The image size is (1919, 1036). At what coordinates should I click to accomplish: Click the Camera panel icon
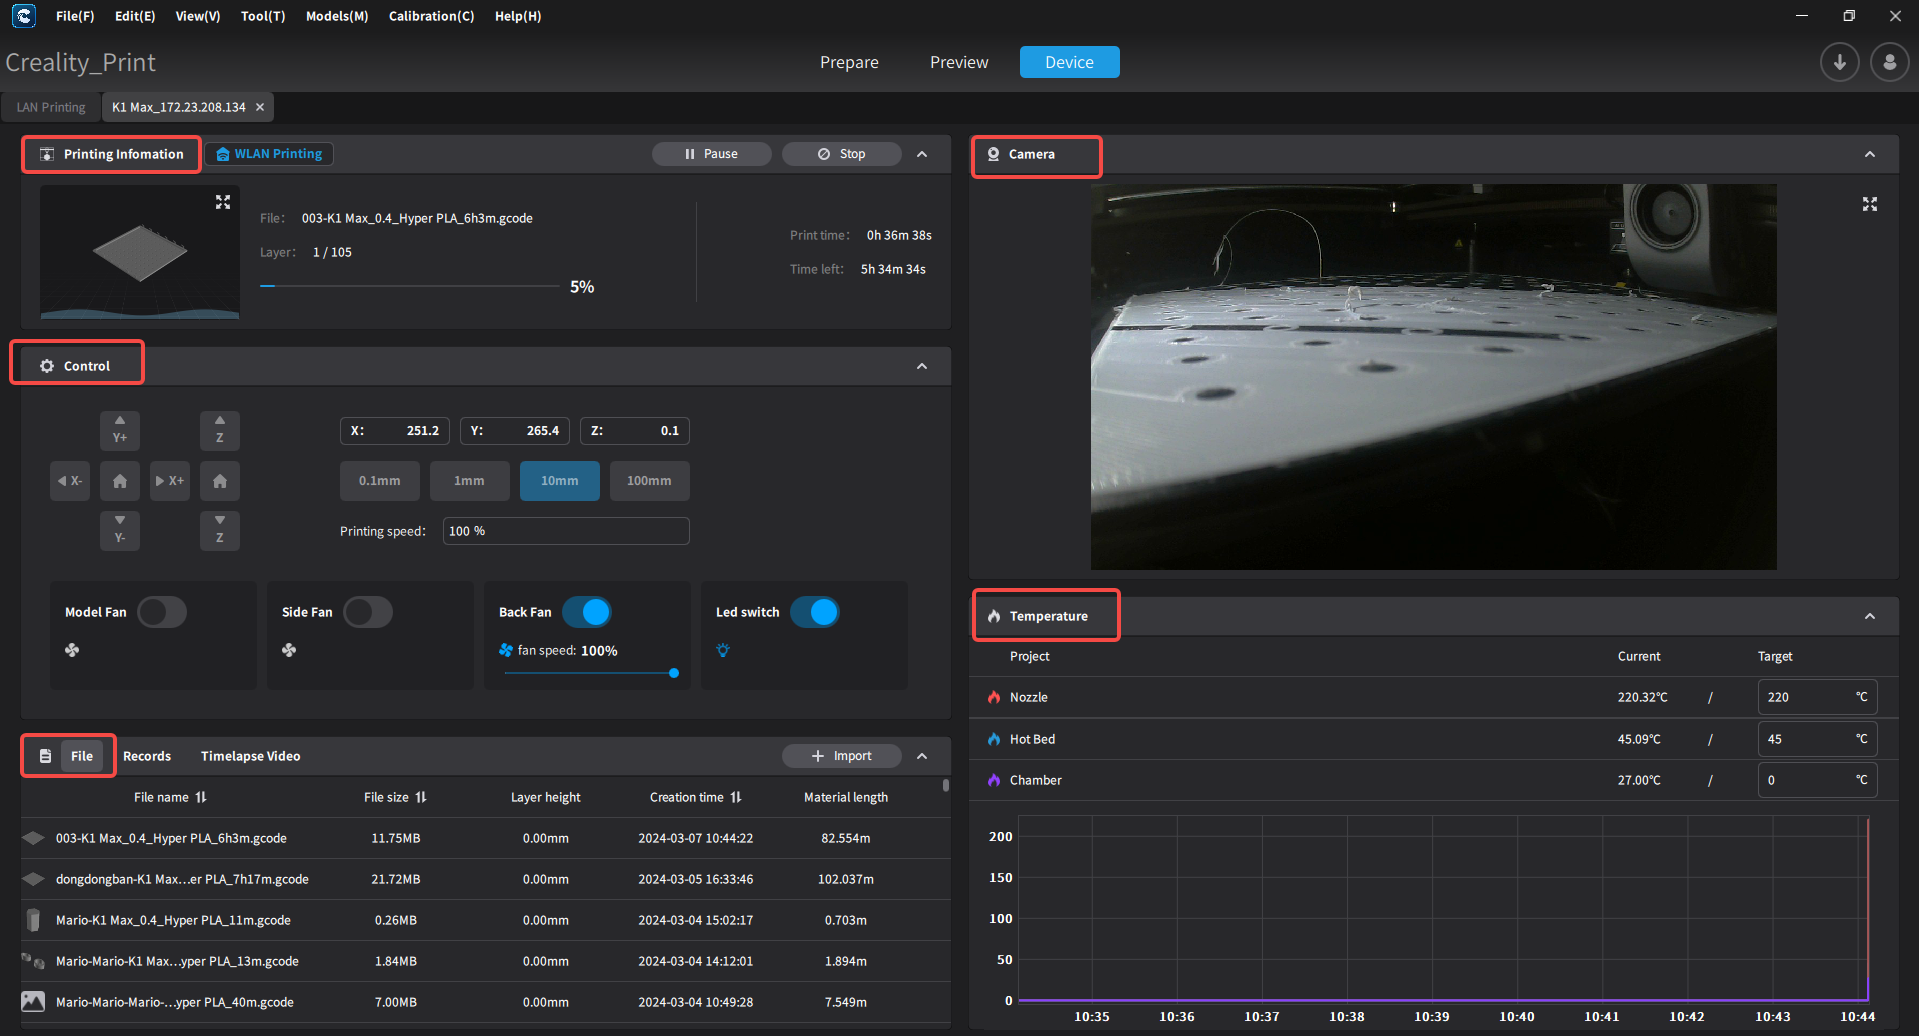(994, 154)
